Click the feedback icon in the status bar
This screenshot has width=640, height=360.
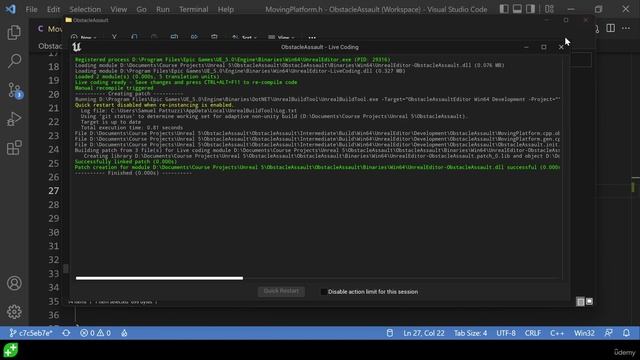click(x=609, y=333)
